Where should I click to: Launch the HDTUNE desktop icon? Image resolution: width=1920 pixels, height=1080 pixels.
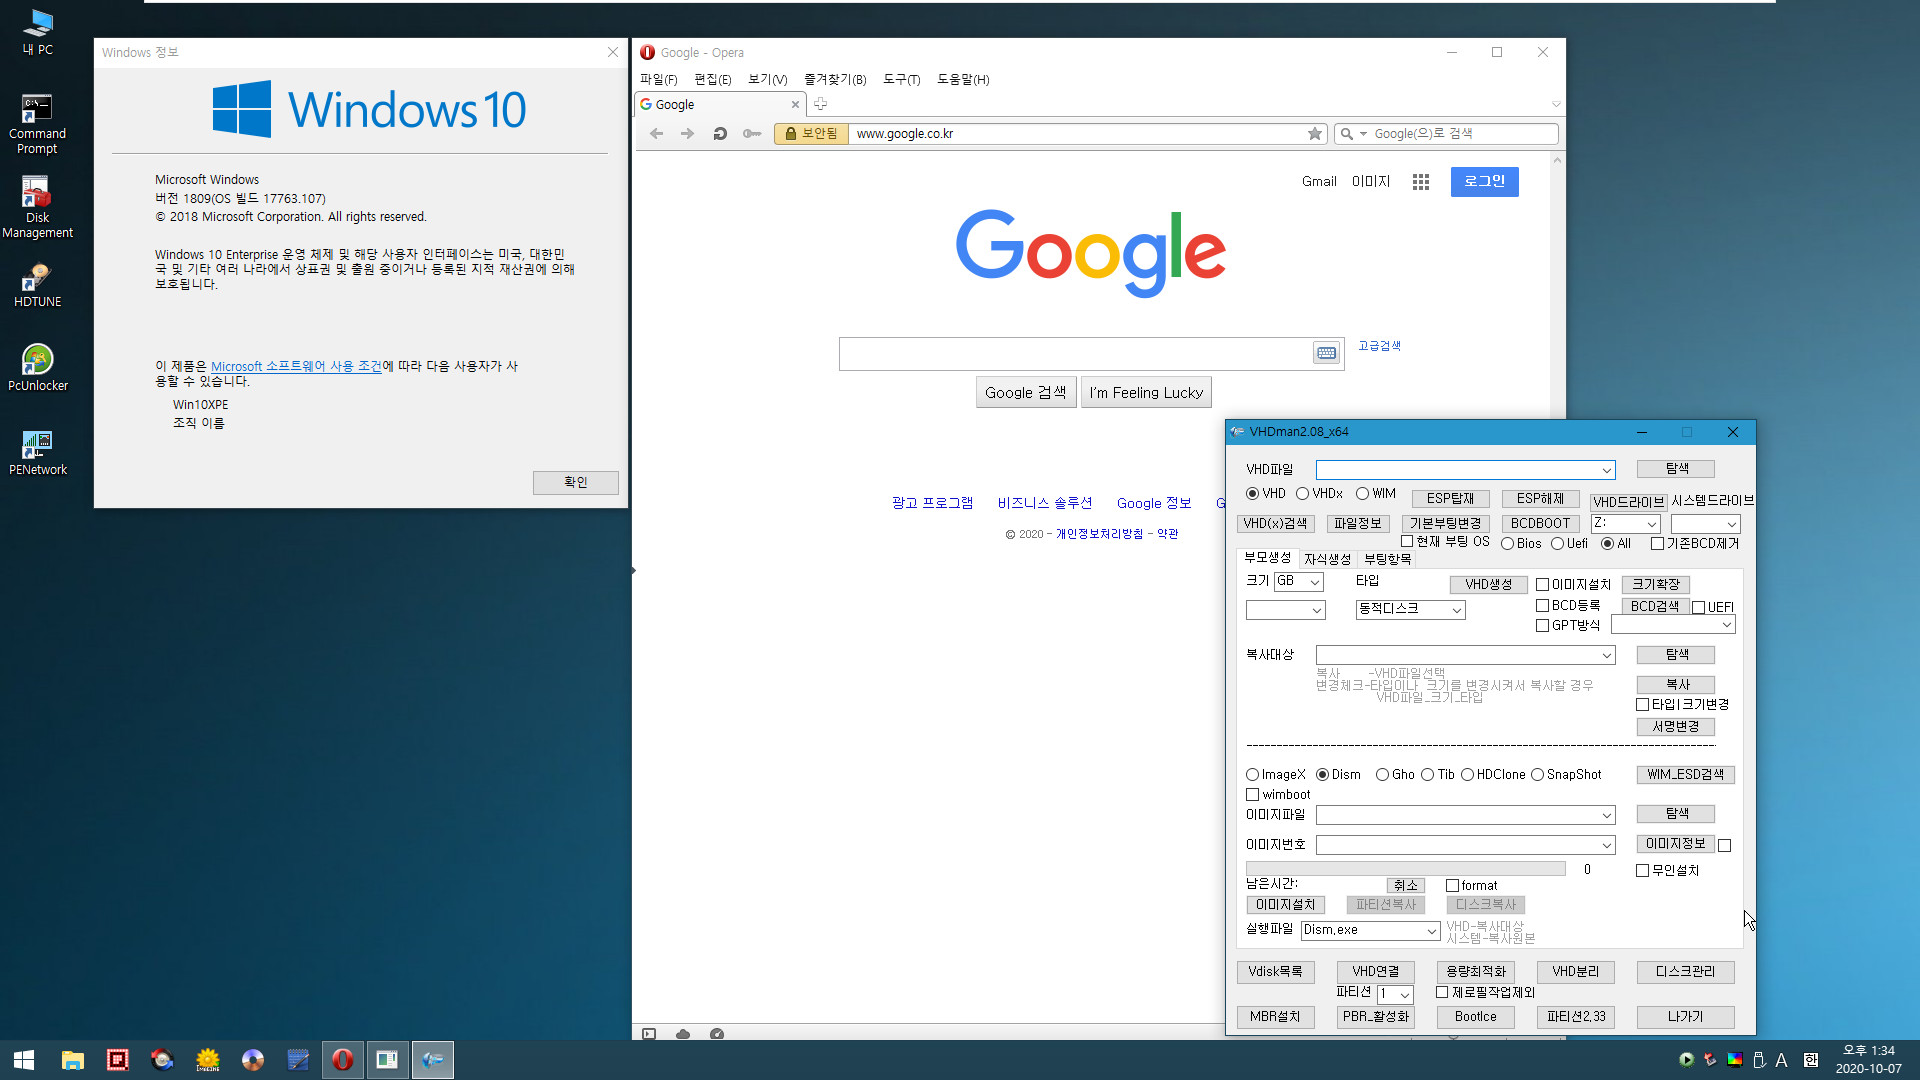coord(38,284)
